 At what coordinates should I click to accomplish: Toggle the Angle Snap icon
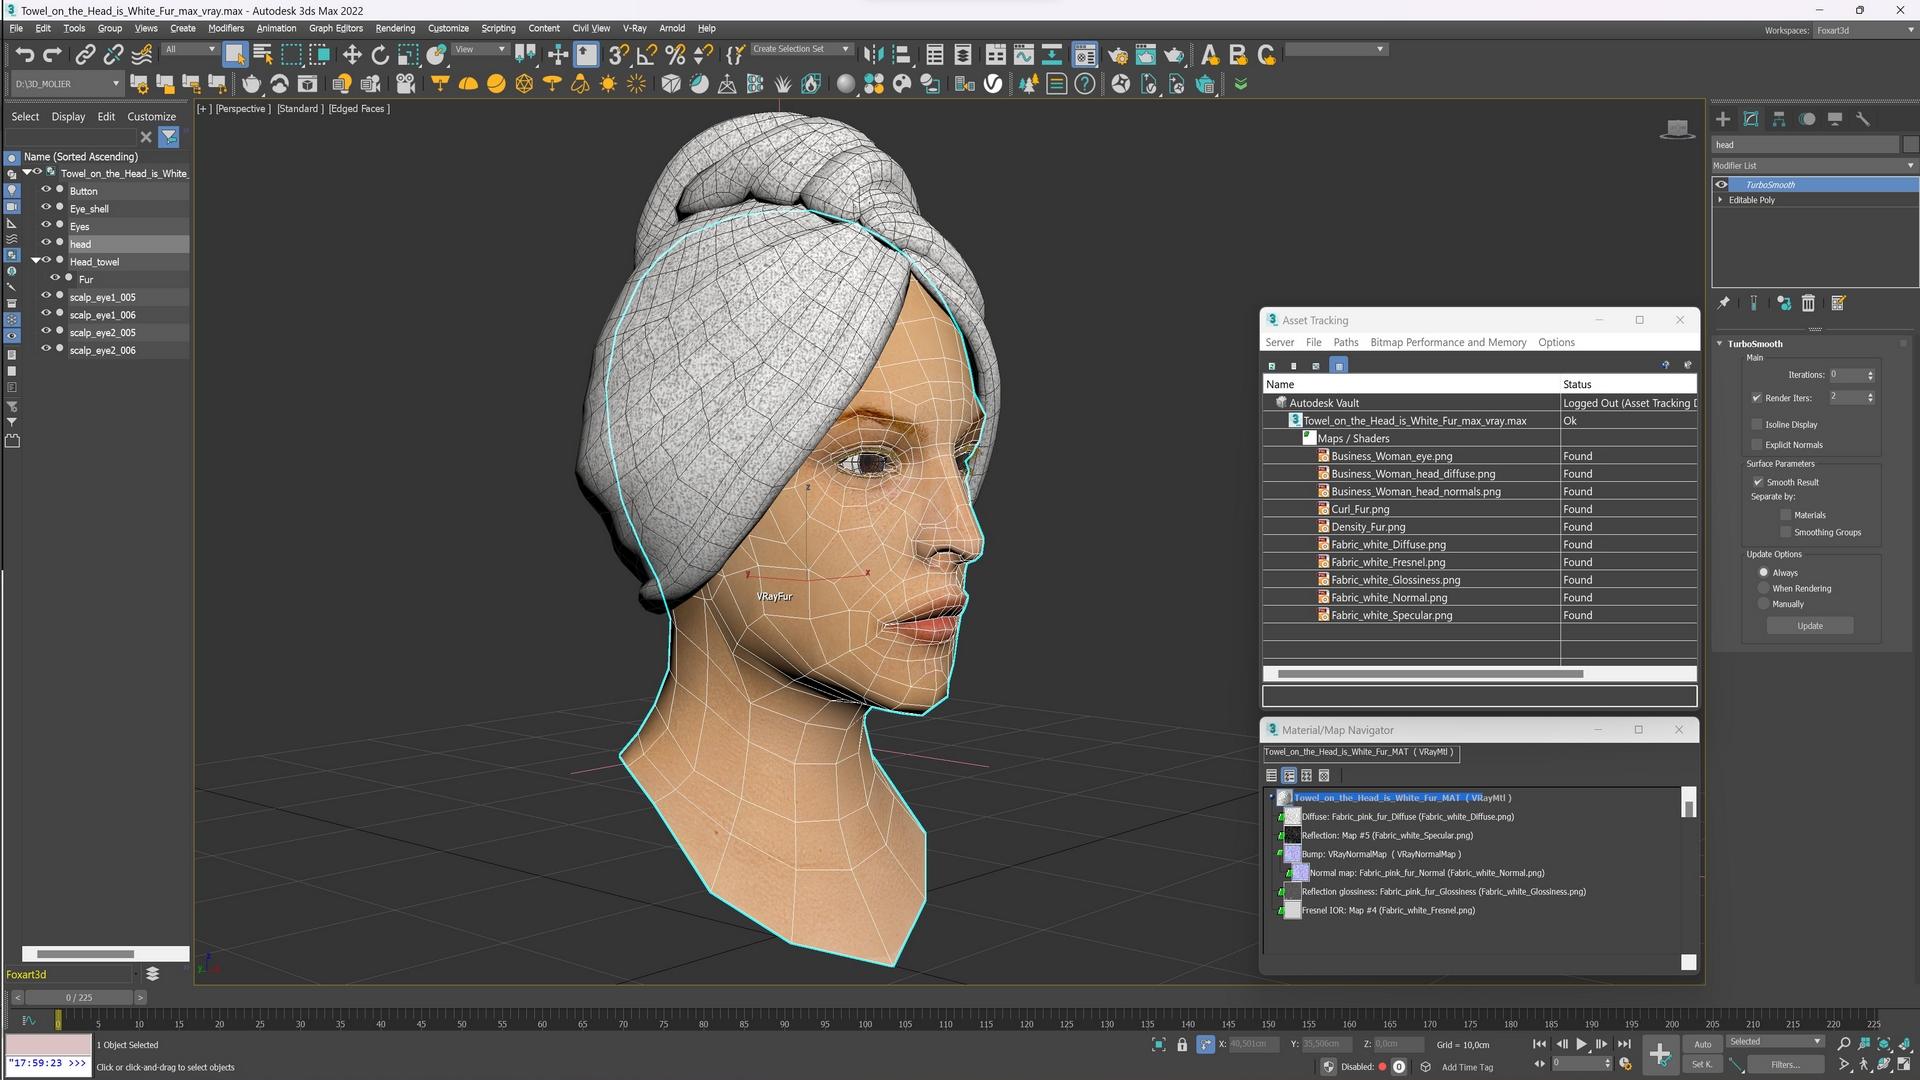tap(647, 55)
